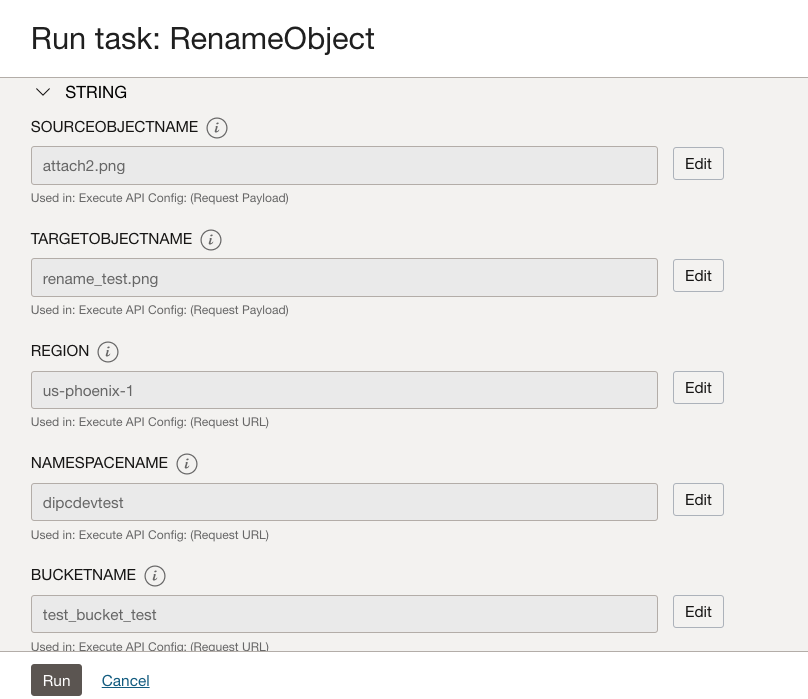Click the test_bucket_test bucket field
This screenshot has height=699, width=808.
tap(344, 614)
